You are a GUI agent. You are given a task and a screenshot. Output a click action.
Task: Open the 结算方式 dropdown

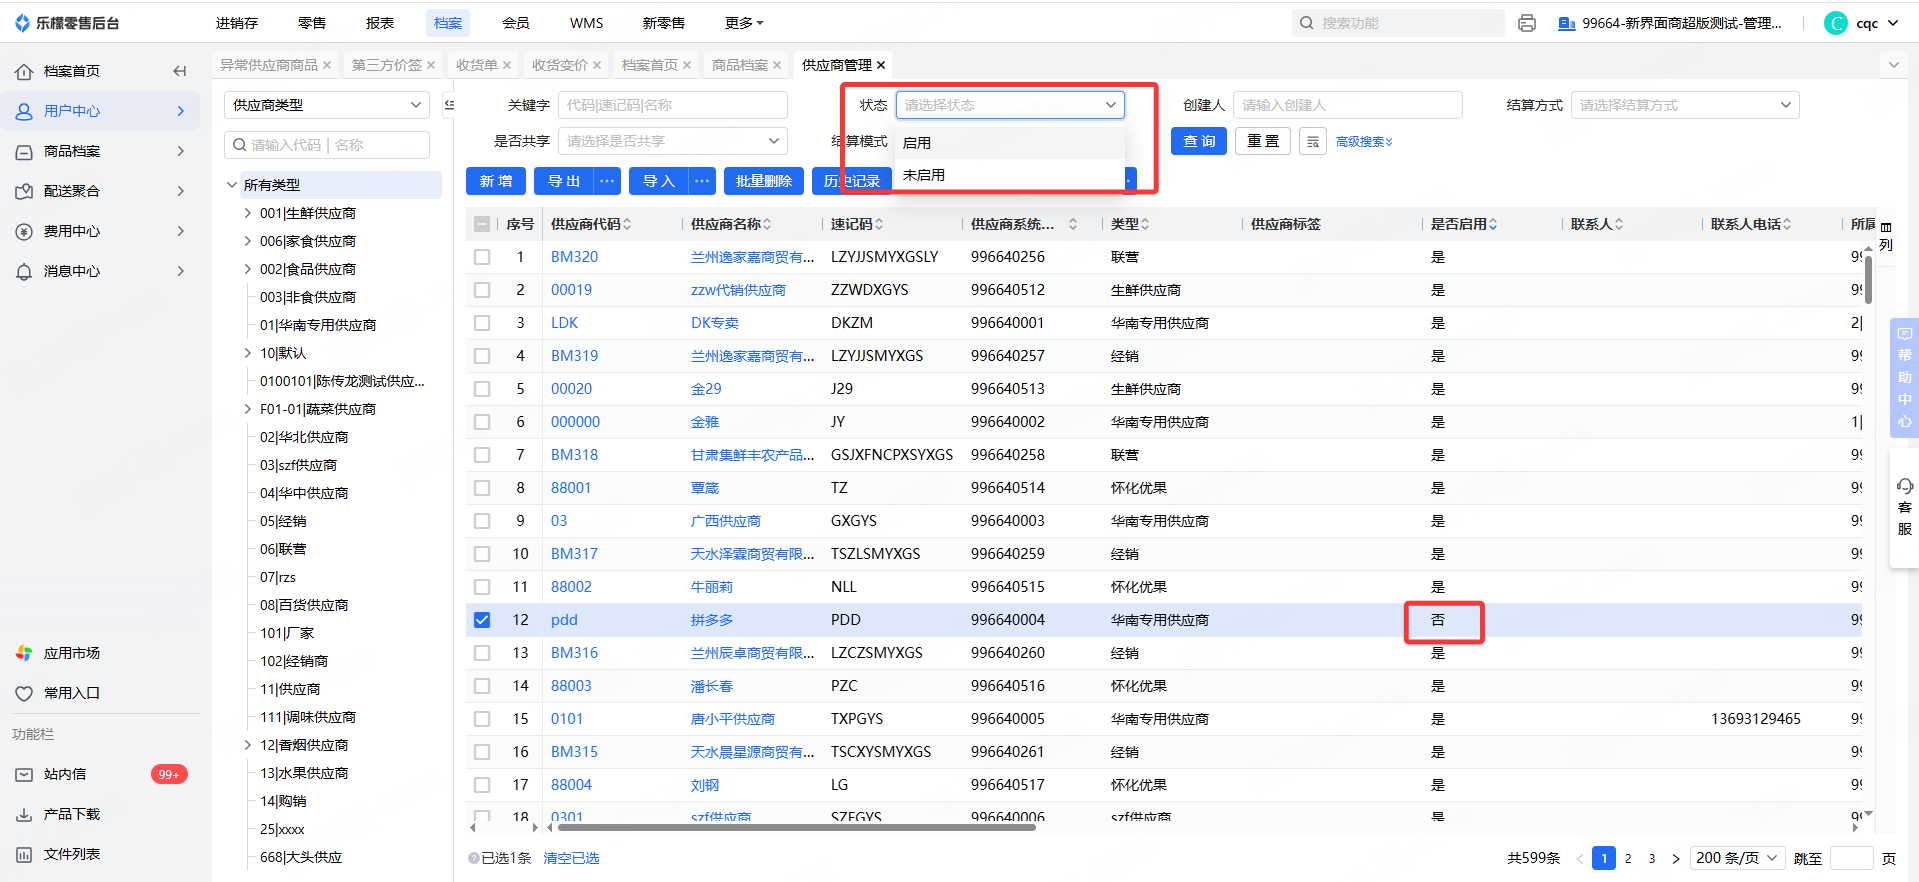tap(1684, 105)
